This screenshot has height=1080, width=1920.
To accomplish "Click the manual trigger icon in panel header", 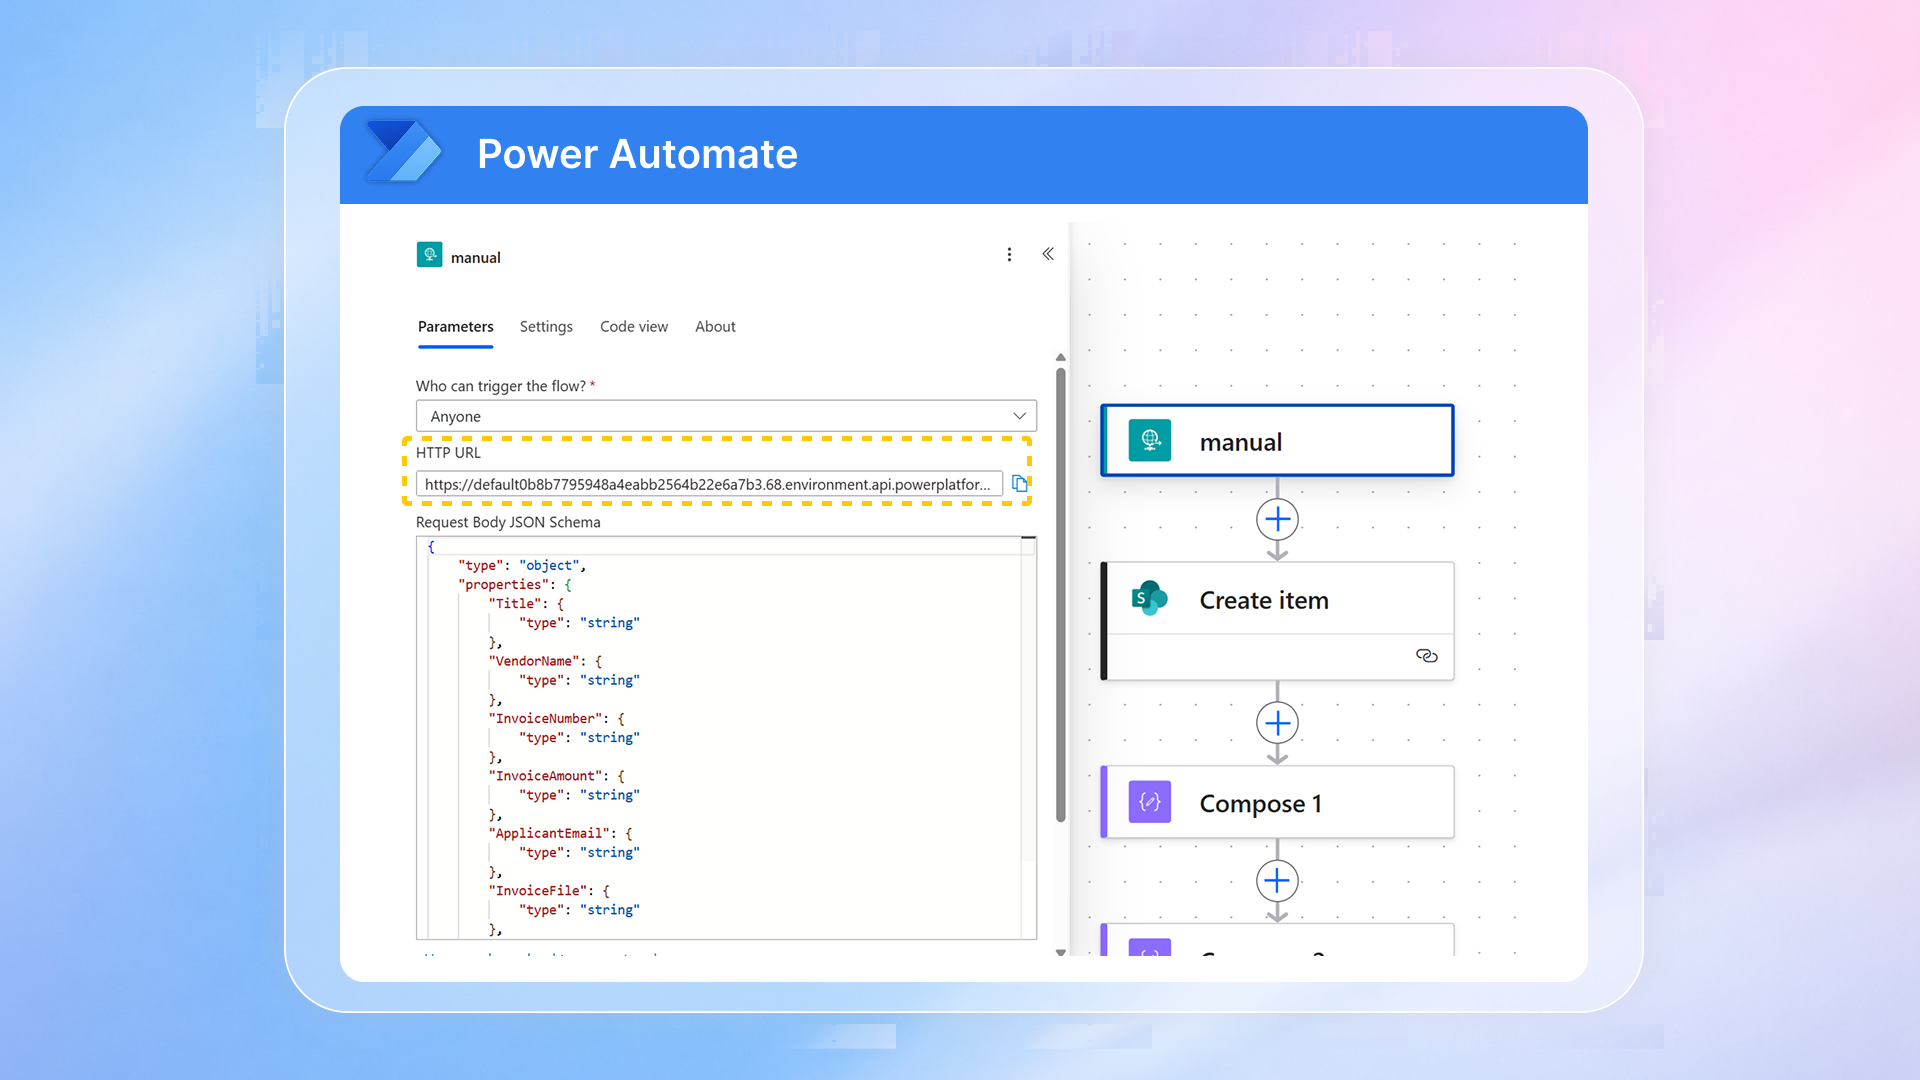I will coord(429,255).
